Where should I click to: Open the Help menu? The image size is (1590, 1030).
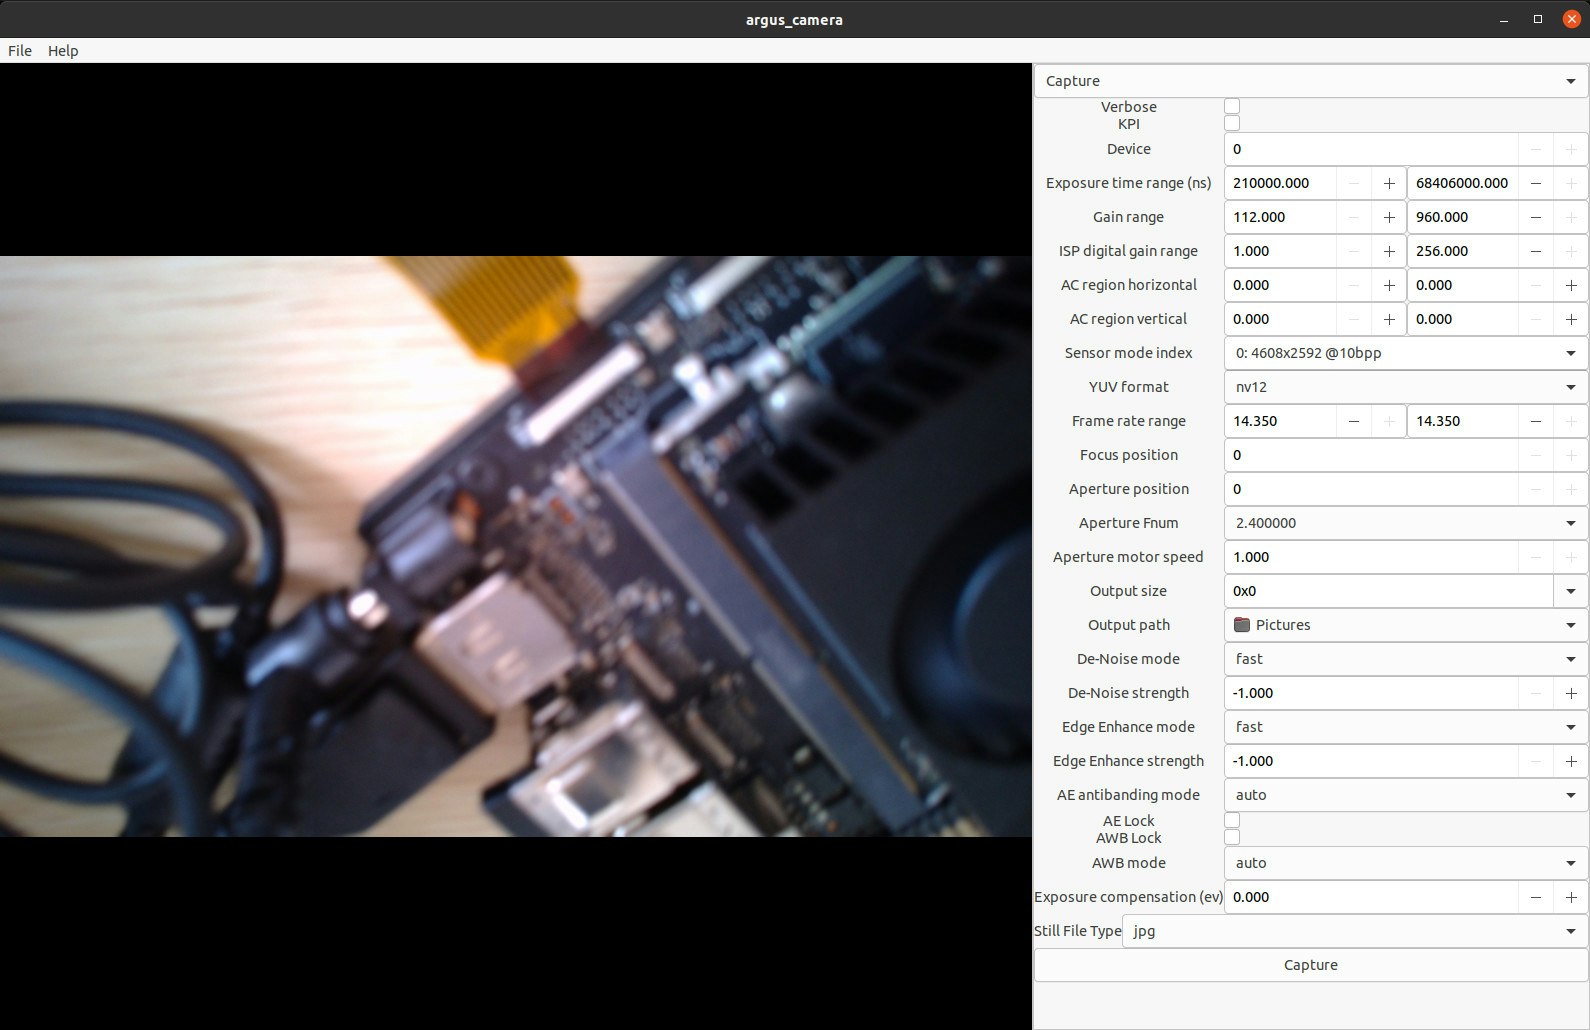coord(63,51)
